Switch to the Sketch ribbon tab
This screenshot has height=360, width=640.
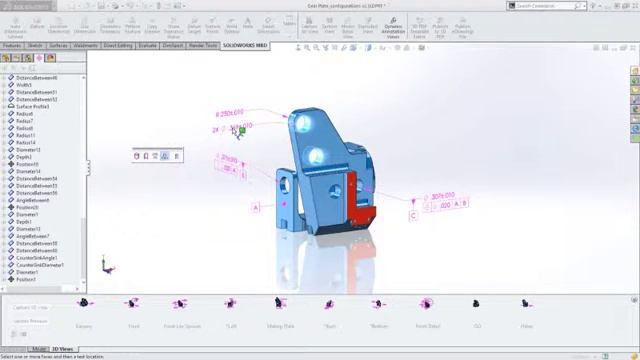point(35,46)
